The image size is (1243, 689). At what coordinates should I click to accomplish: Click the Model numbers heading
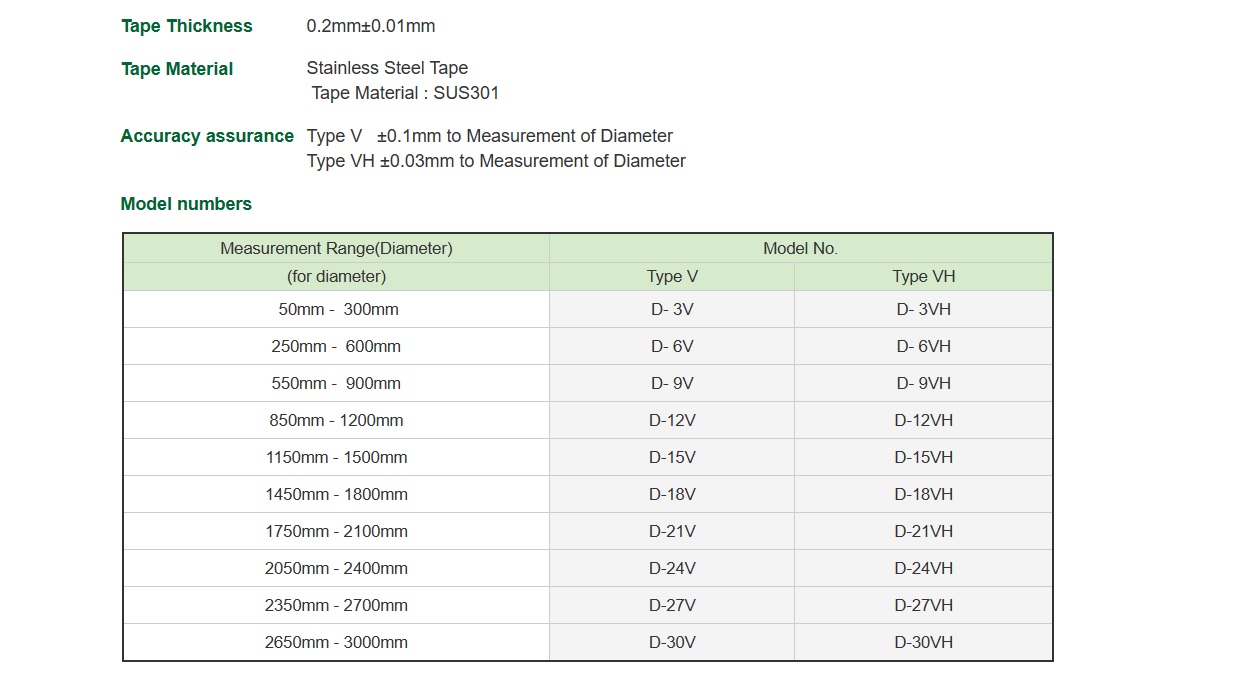click(x=186, y=204)
